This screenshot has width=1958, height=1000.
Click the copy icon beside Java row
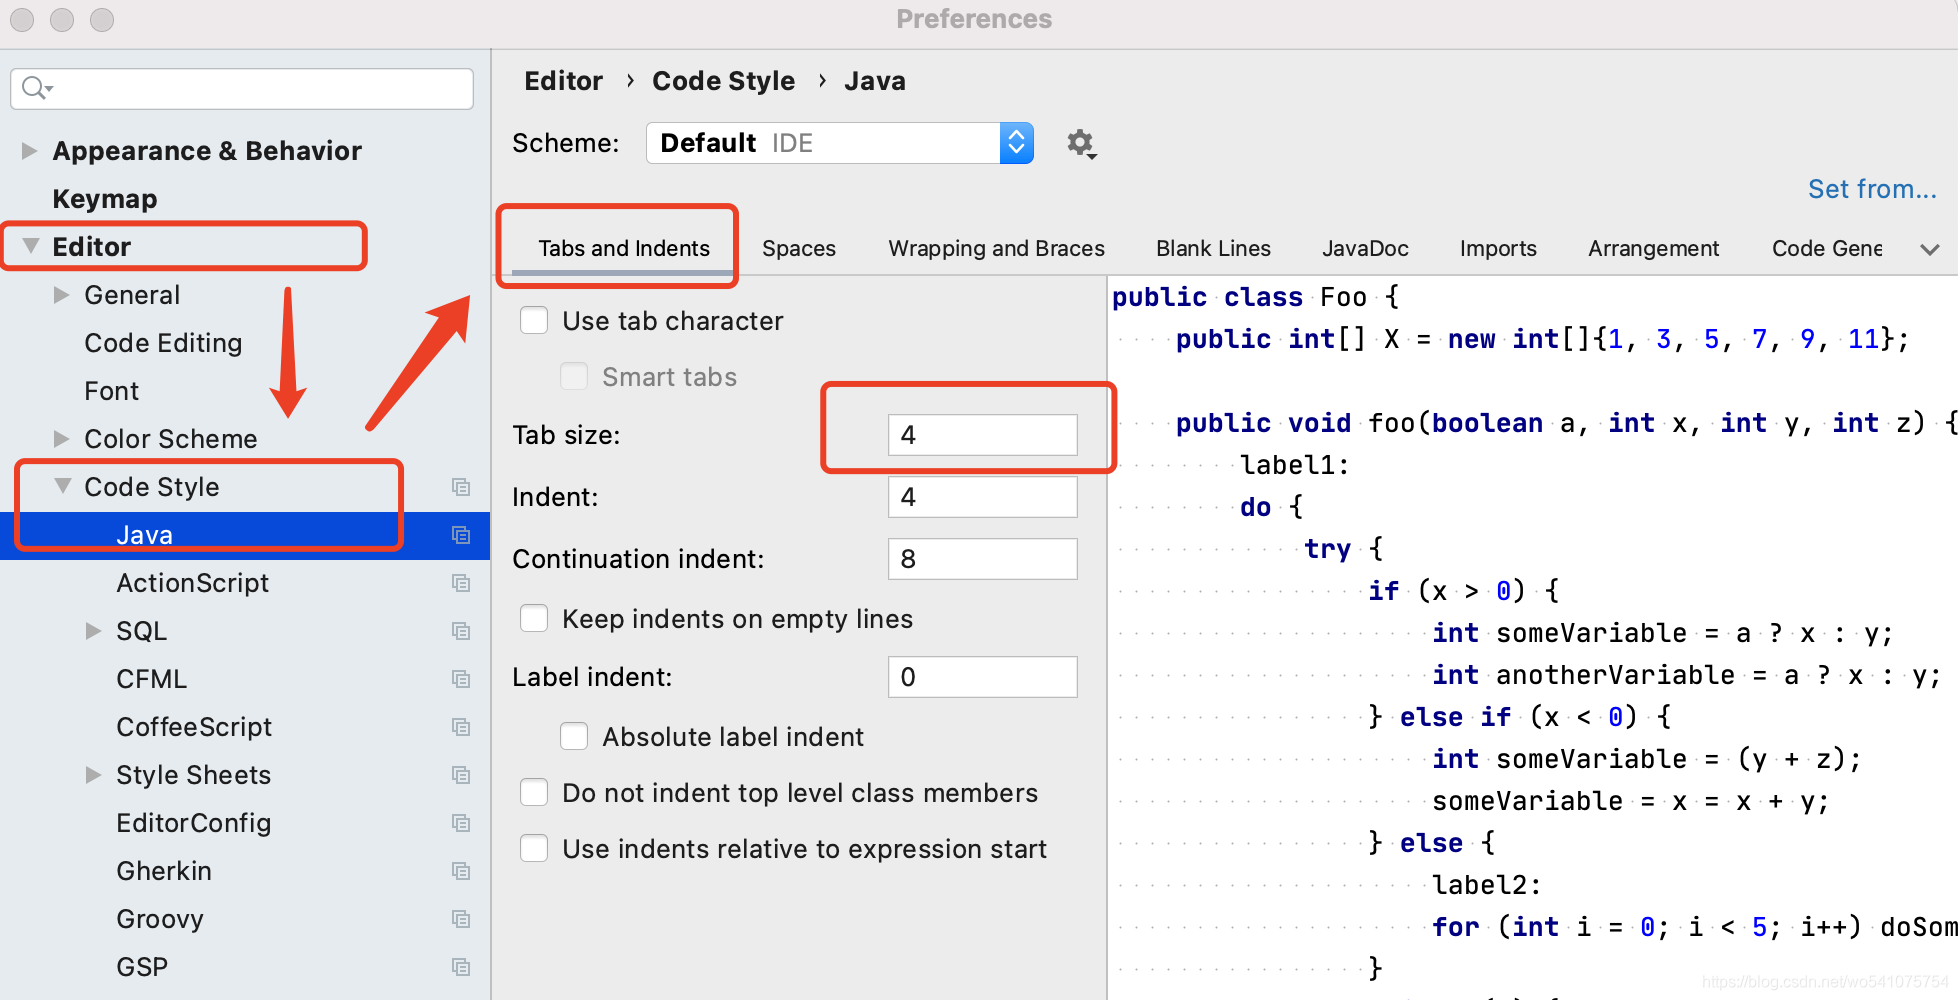coord(461,535)
